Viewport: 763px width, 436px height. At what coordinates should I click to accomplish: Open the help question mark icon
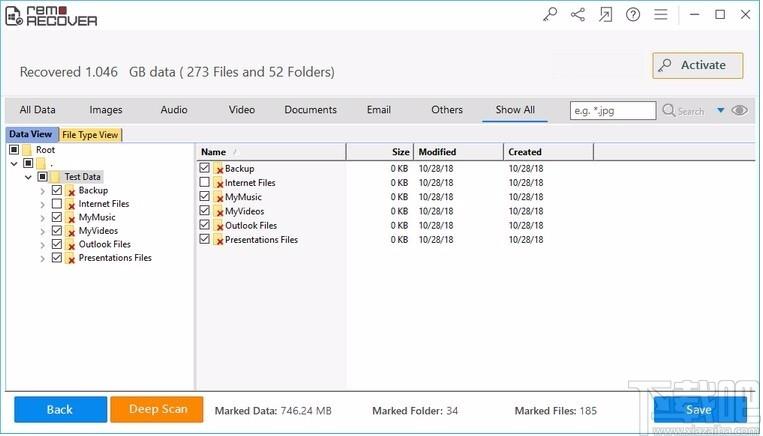(632, 15)
